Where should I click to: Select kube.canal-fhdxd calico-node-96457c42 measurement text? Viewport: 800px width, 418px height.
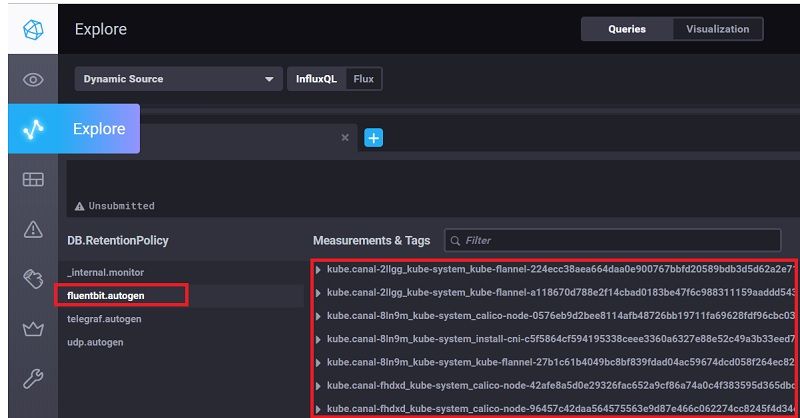561,408
